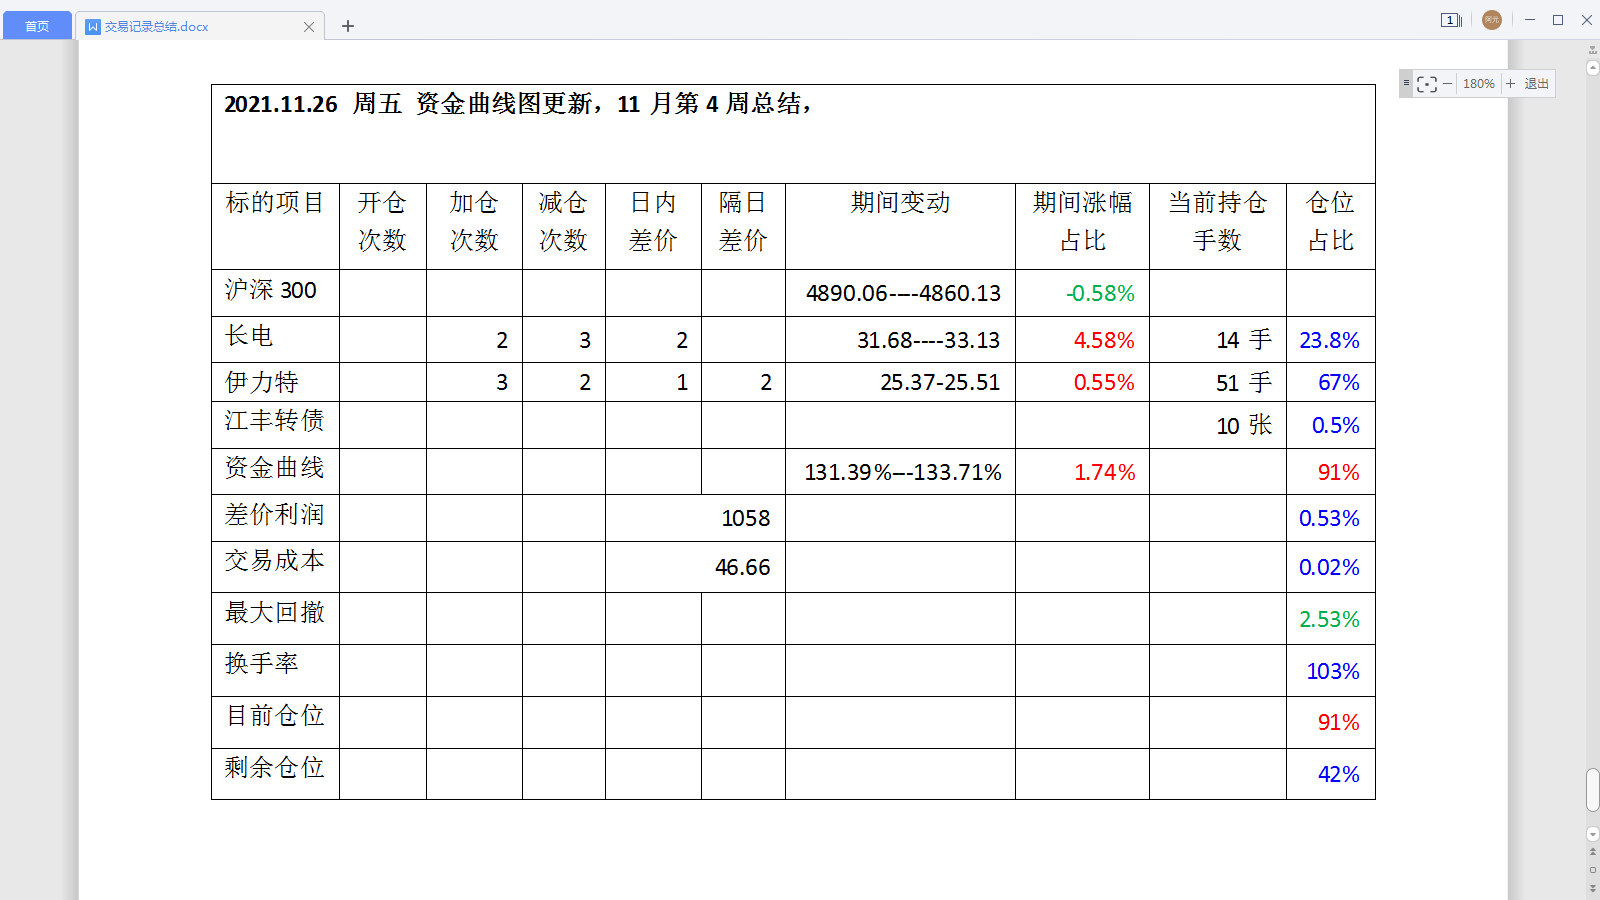Switch to the 首页 tab
Viewport: 1600px width, 900px height.
(x=37, y=26)
